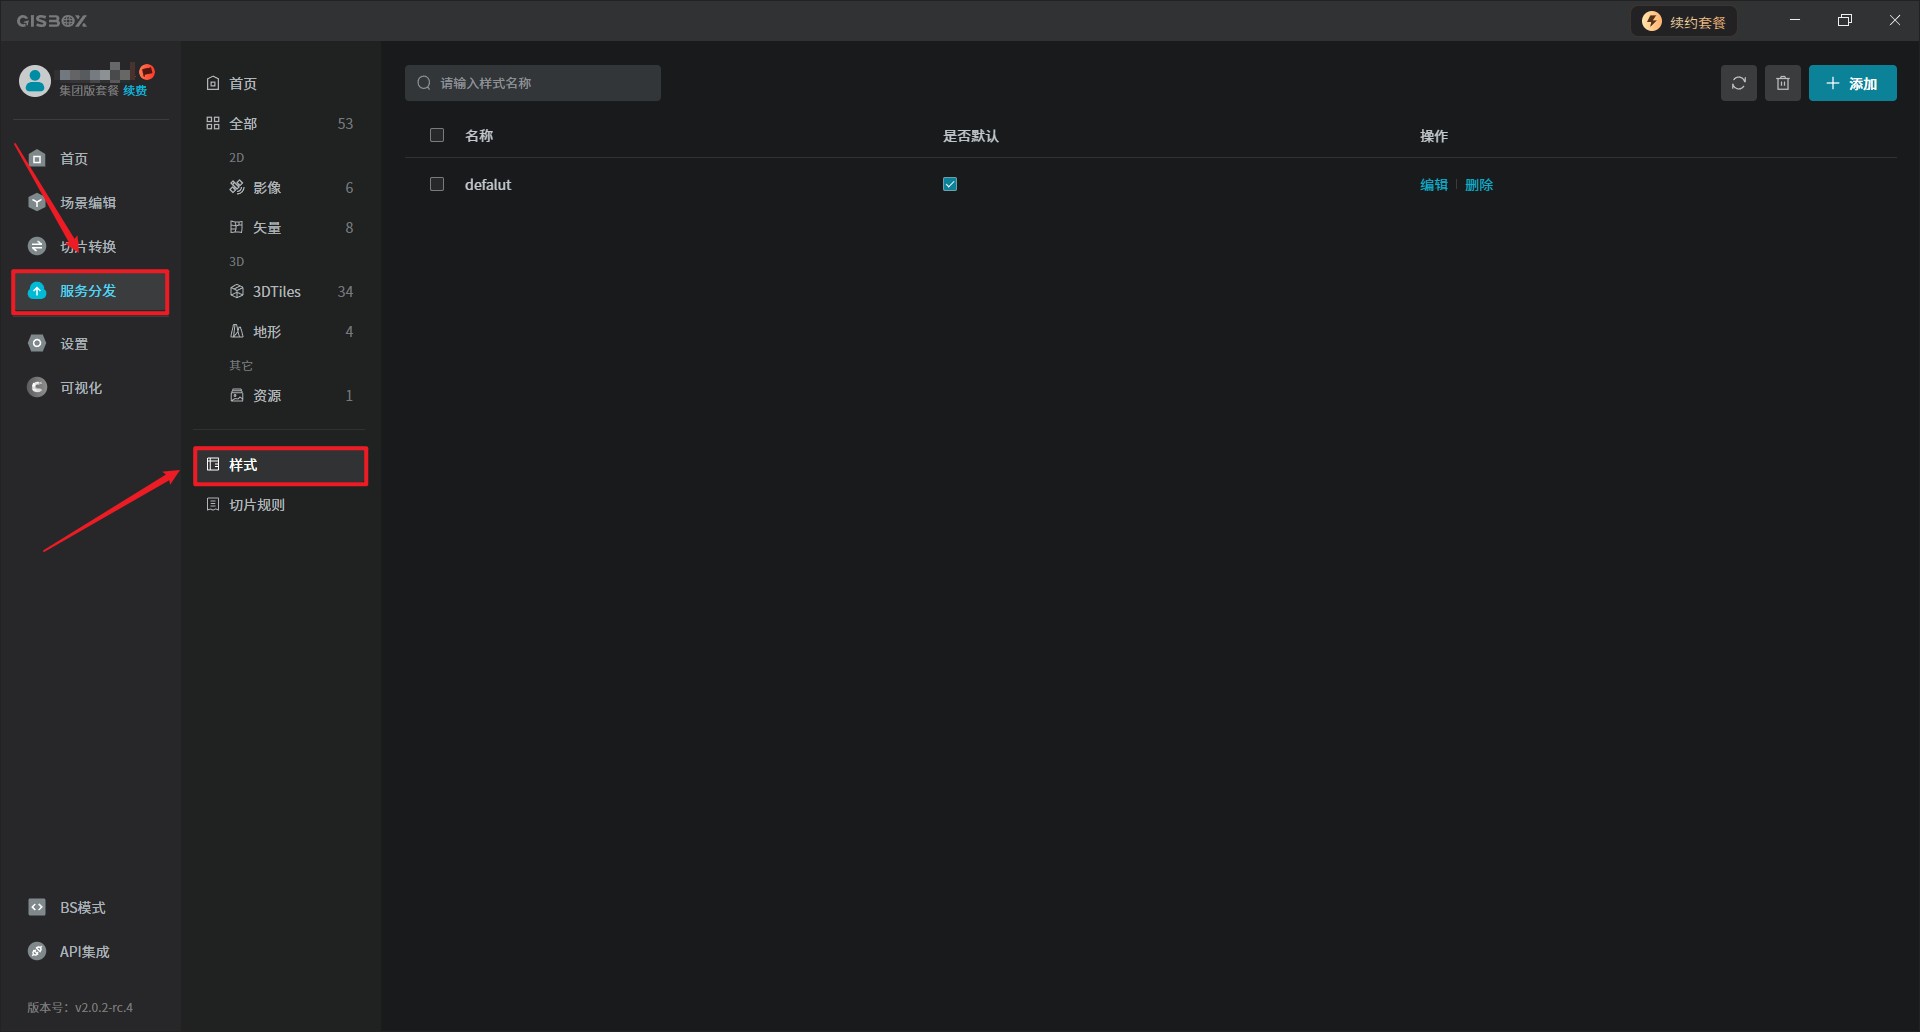This screenshot has height=1032, width=1920.
Task: Switch to BS模式 mode
Action: point(81,908)
